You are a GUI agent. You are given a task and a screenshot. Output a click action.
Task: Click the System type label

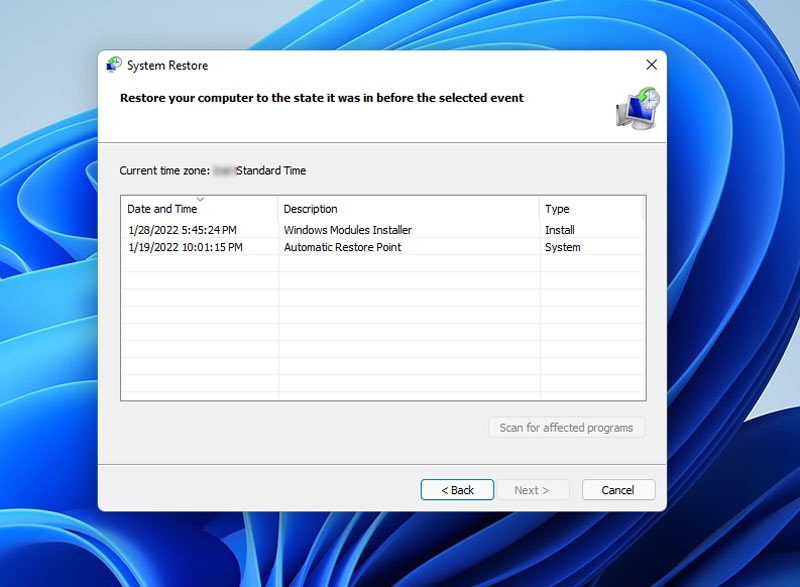coord(562,247)
